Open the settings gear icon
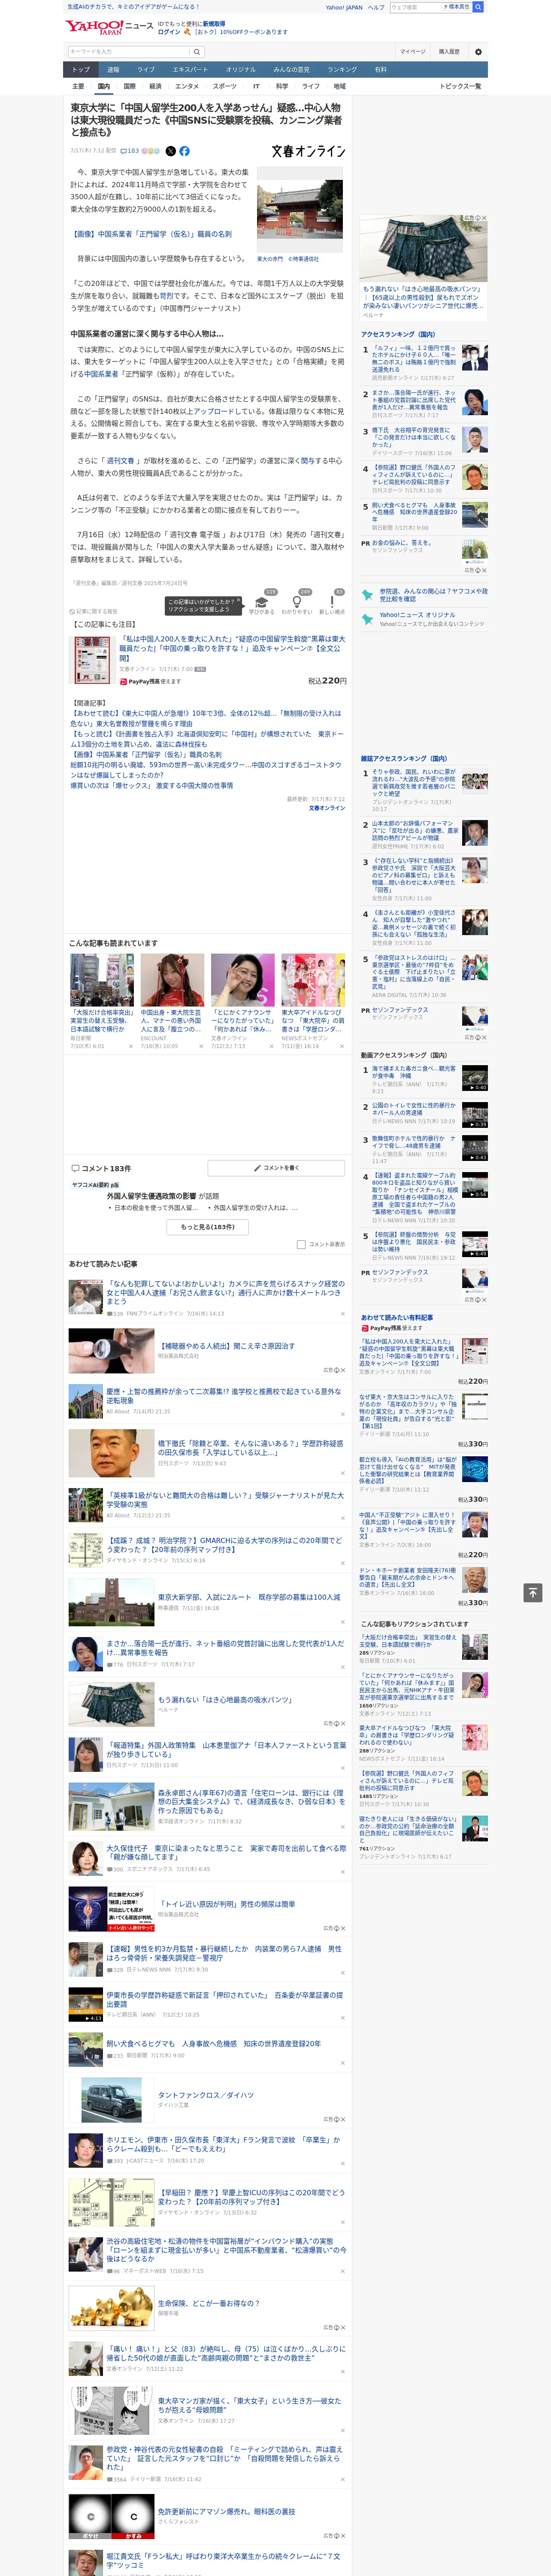This screenshot has height=2576, width=551. click(x=478, y=52)
